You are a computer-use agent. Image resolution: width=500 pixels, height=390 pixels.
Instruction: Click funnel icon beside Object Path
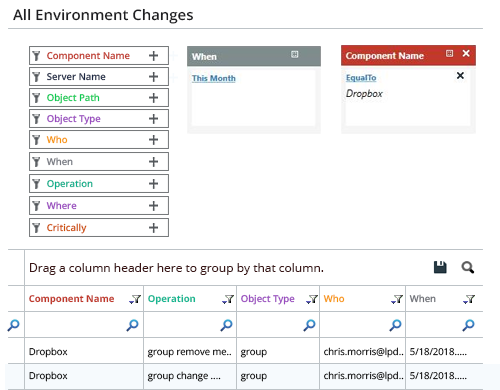click(x=36, y=98)
